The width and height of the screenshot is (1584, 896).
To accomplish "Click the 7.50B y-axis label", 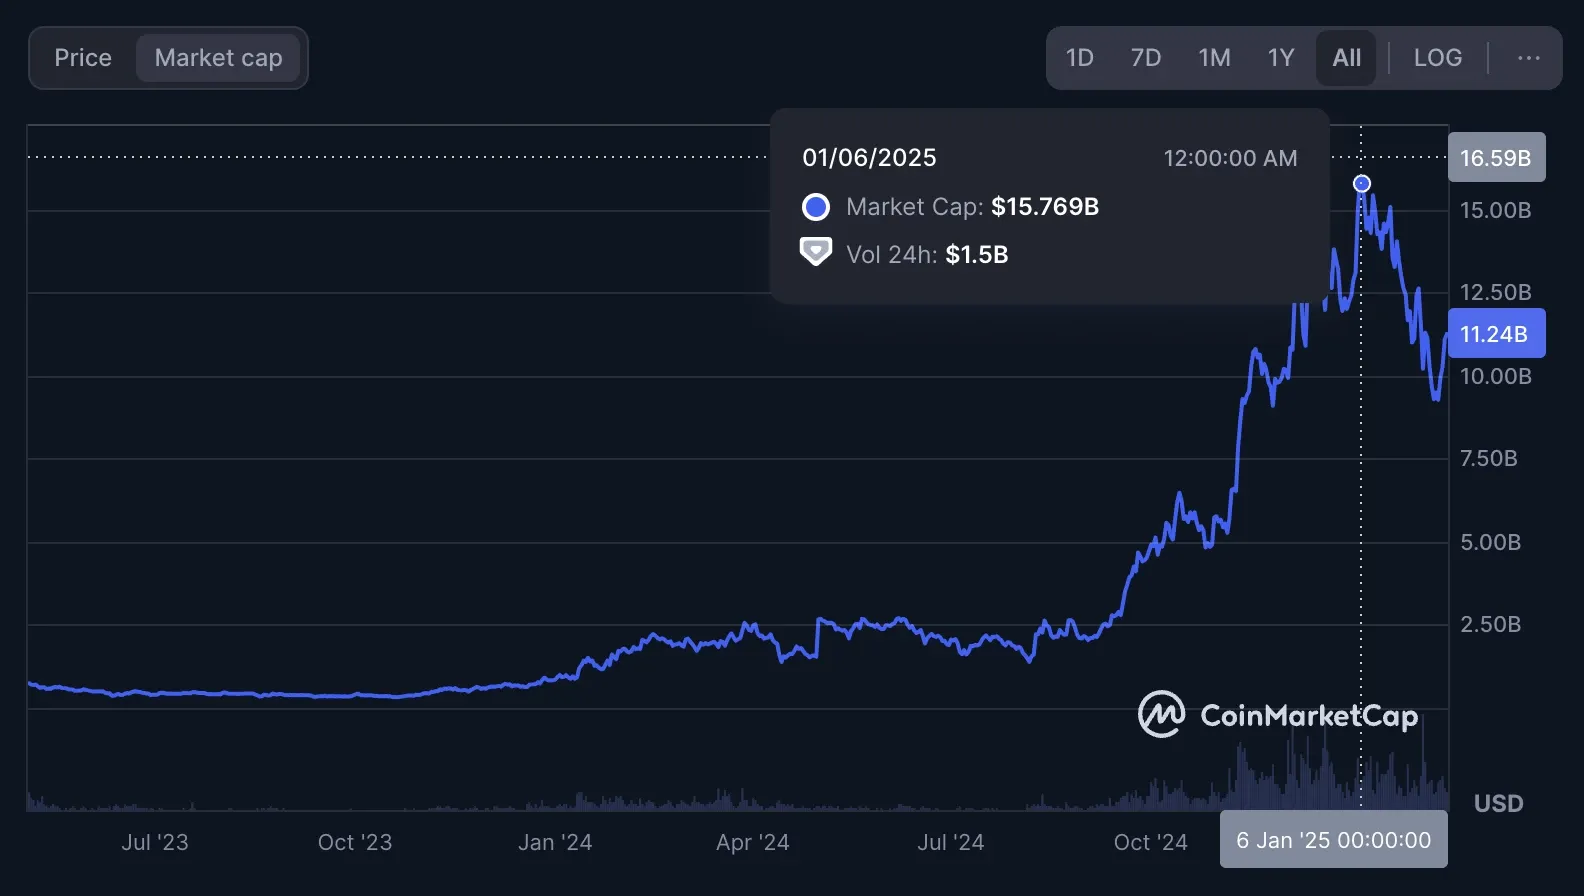I will [1489, 458].
